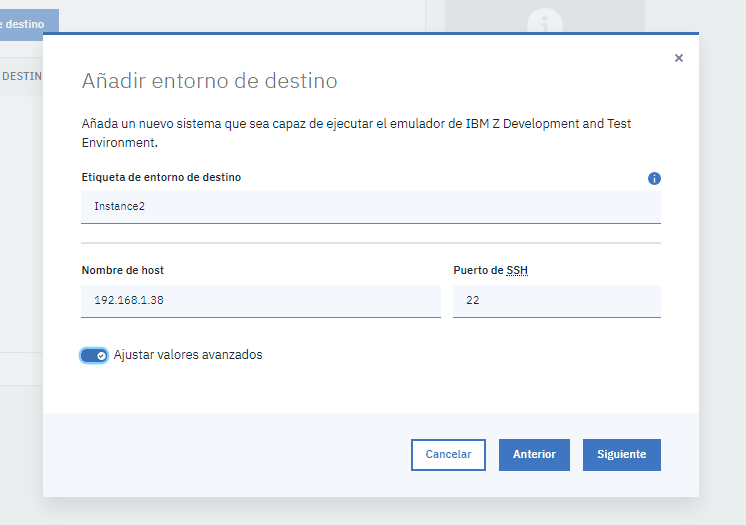This screenshot has width=746, height=525.
Task: Click the grey info circle behind dialog
Action: point(545,22)
